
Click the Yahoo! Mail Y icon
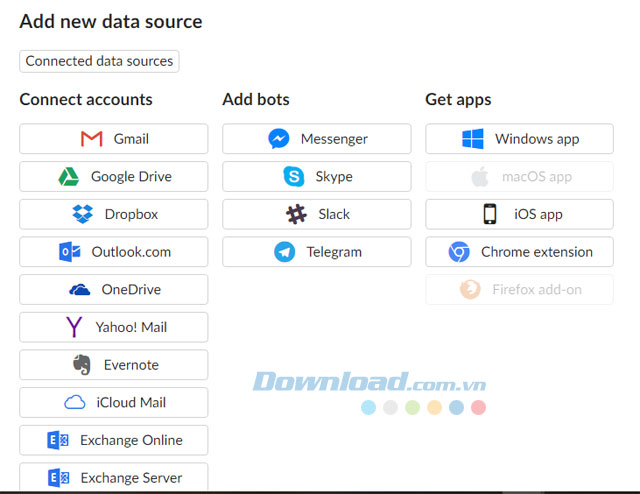click(x=74, y=327)
